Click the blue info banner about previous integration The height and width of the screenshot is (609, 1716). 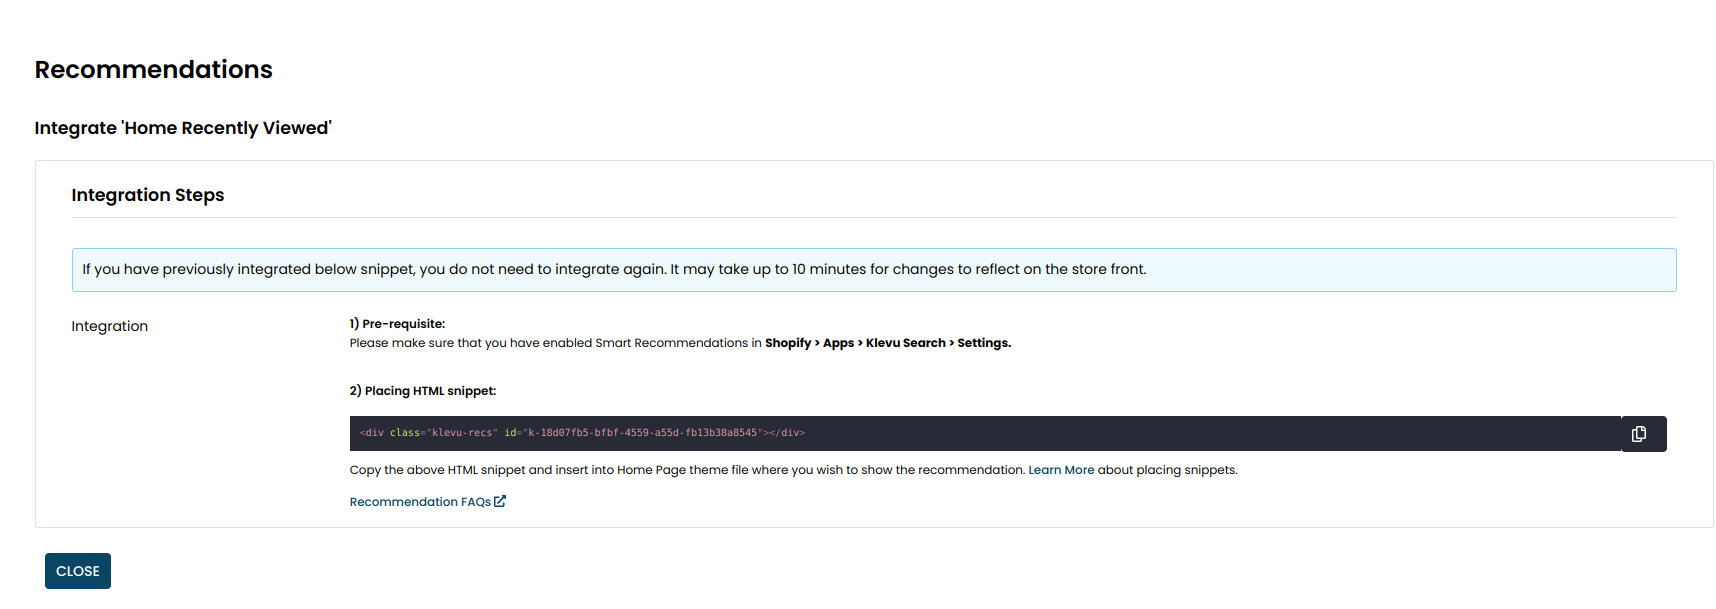tap(873, 270)
